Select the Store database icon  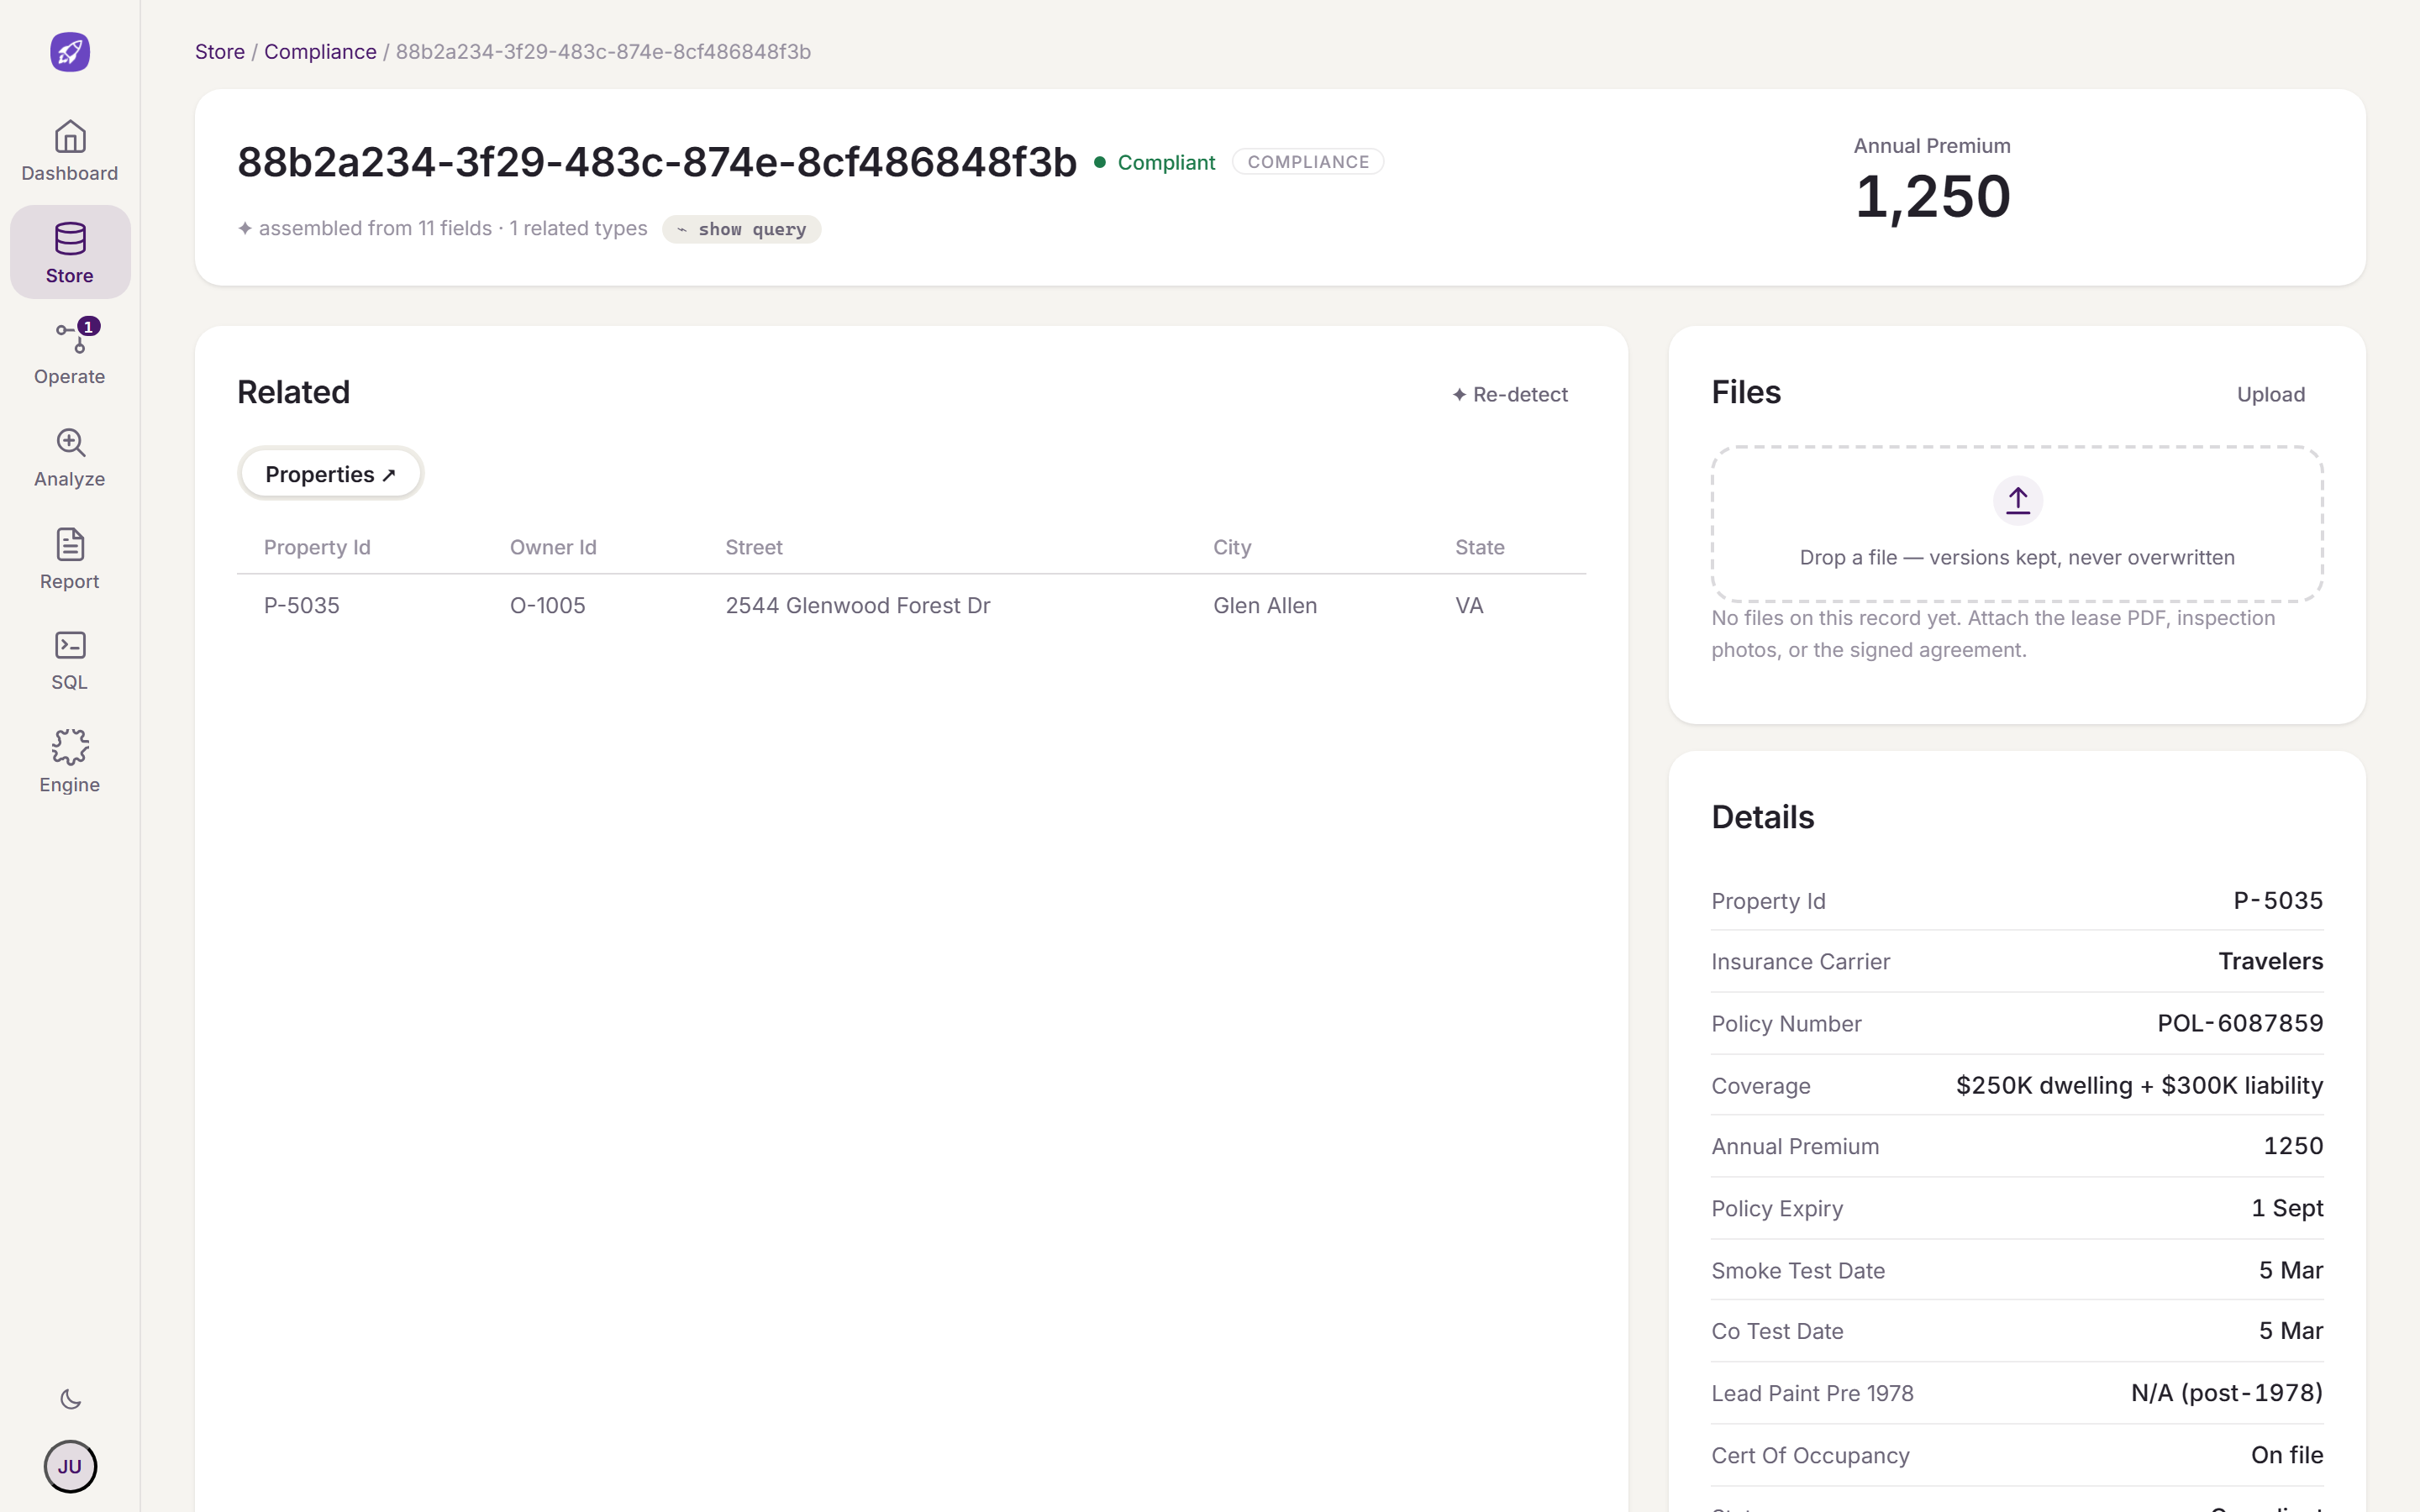pos(70,238)
